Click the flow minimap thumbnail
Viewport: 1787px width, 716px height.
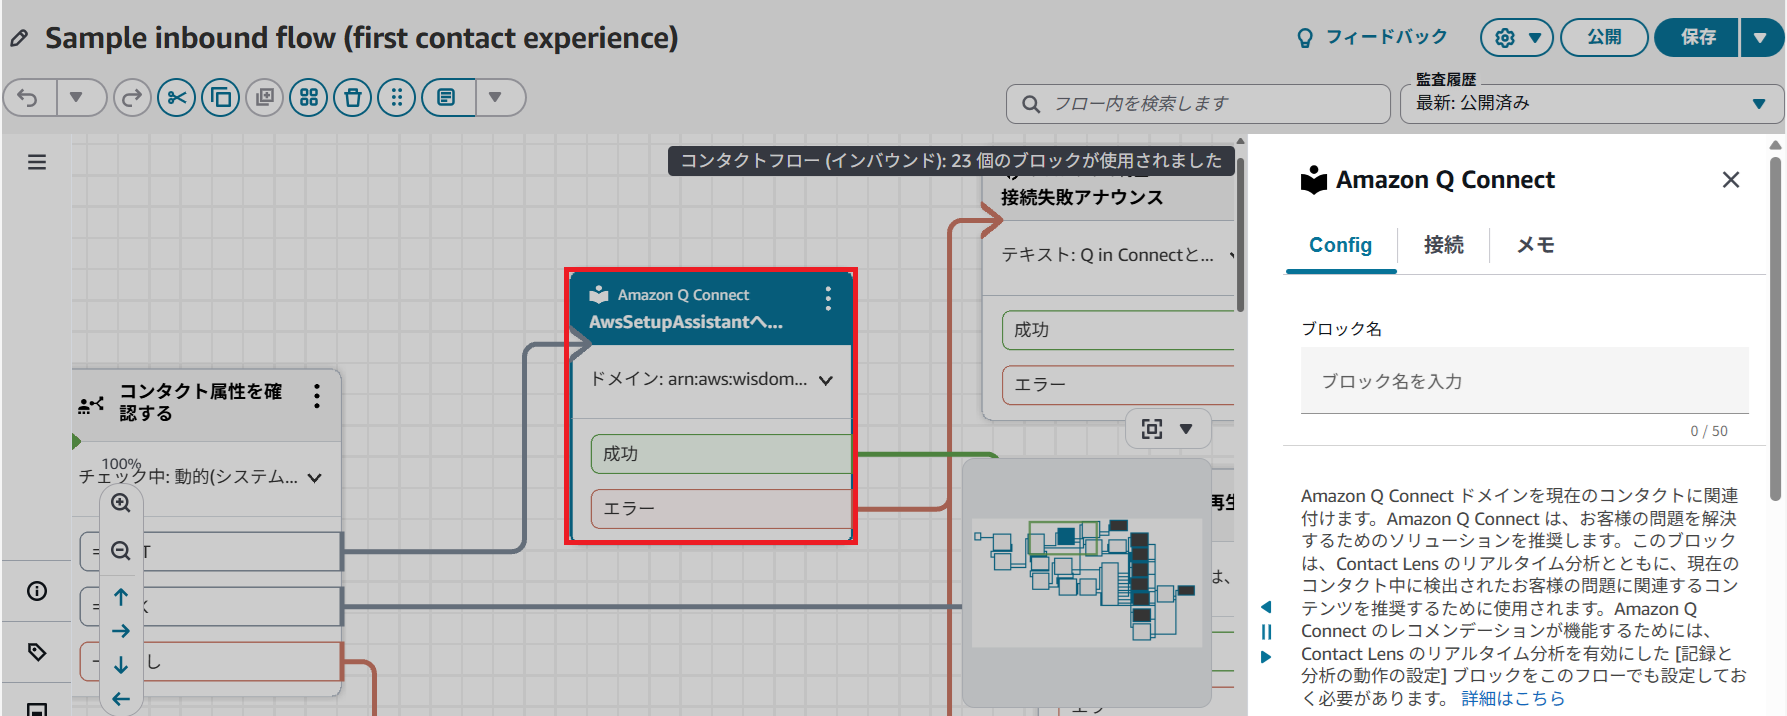(x=1087, y=583)
